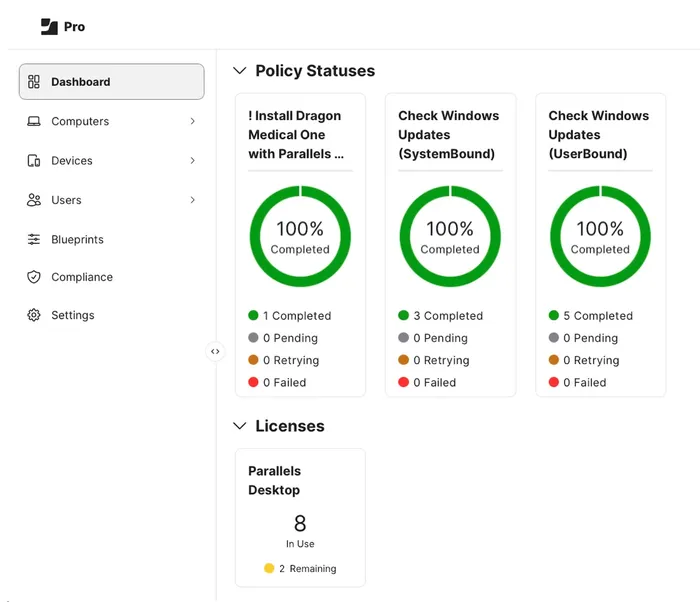Click the SystemBound 100% completed ring
This screenshot has height=602, width=700.
(450, 236)
